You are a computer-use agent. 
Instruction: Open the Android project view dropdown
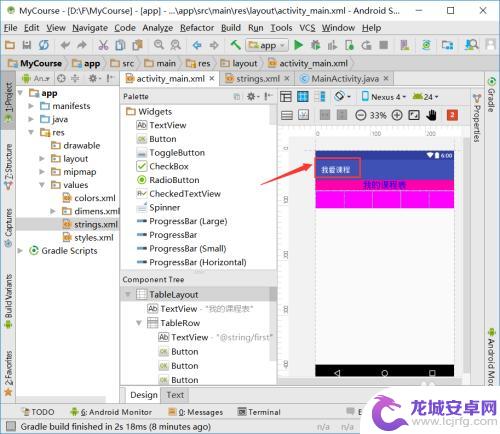click(36, 79)
